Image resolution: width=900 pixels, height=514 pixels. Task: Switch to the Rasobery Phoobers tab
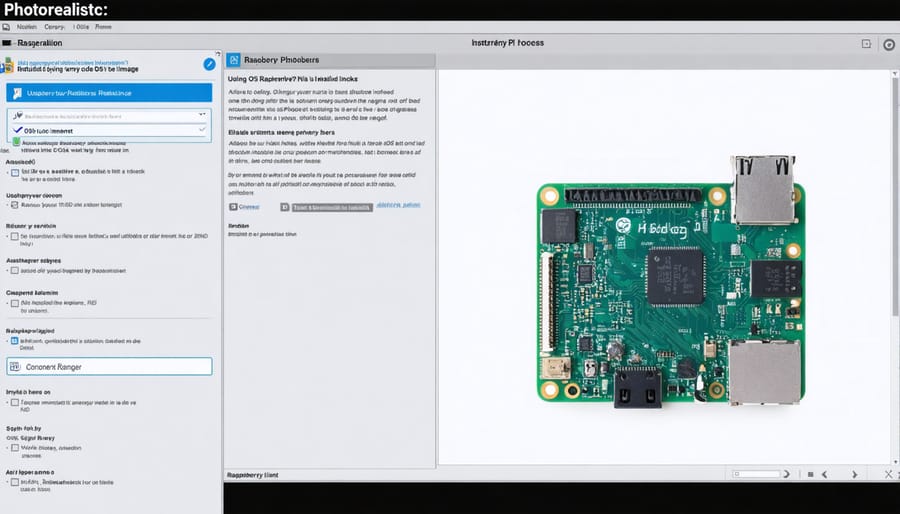tap(330, 60)
